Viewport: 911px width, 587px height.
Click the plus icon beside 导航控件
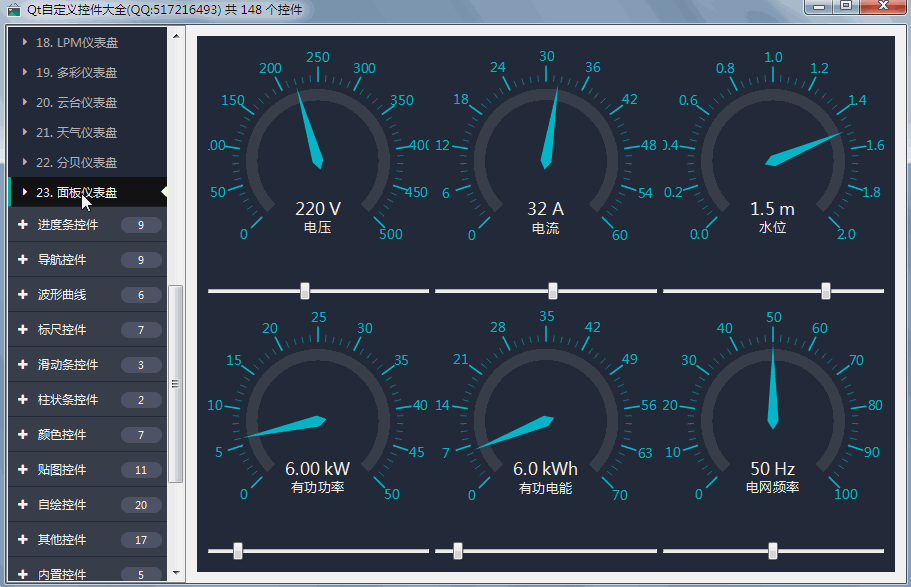pyautogui.click(x=23, y=259)
